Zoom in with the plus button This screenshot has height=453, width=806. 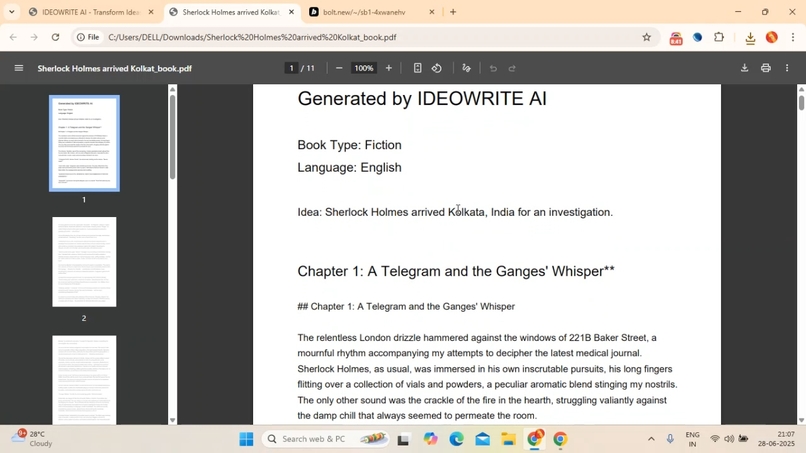(x=389, y=68)
